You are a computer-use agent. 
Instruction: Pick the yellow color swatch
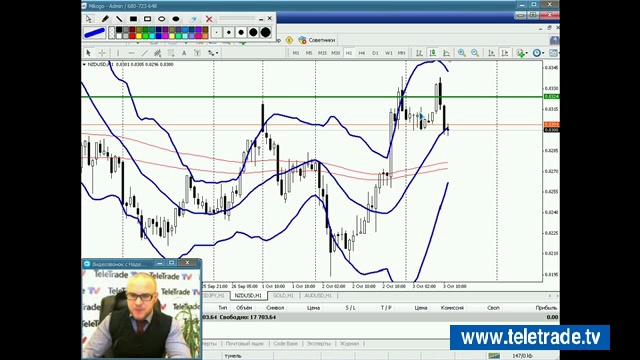(x=139, y=36)
